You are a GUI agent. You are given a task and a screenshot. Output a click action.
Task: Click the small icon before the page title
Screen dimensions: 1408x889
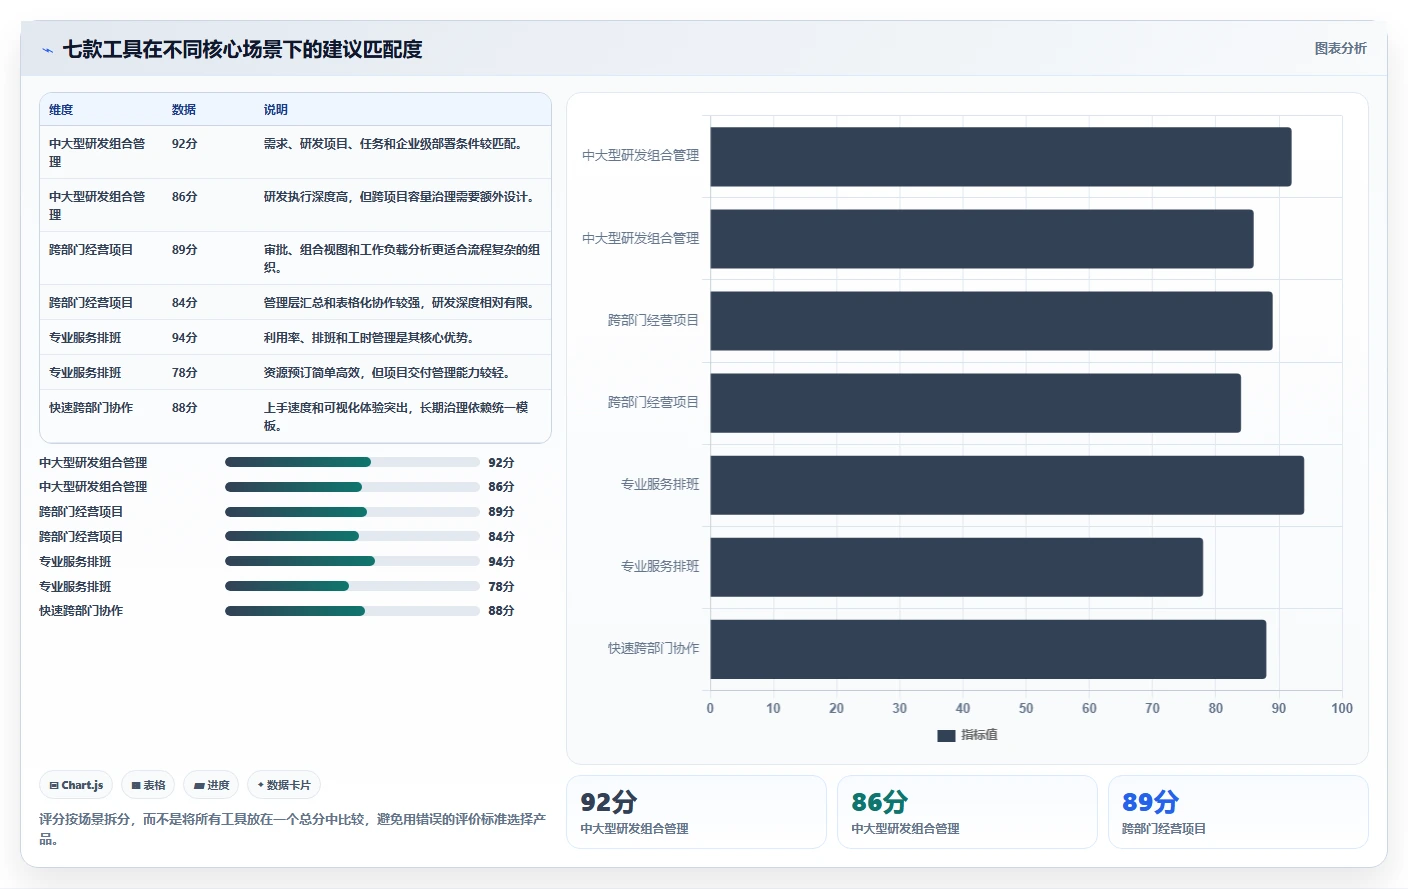(x=47, y=50)
